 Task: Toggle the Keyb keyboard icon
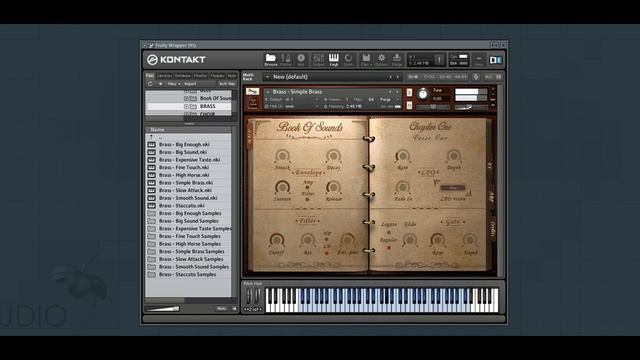pos(334,60)
